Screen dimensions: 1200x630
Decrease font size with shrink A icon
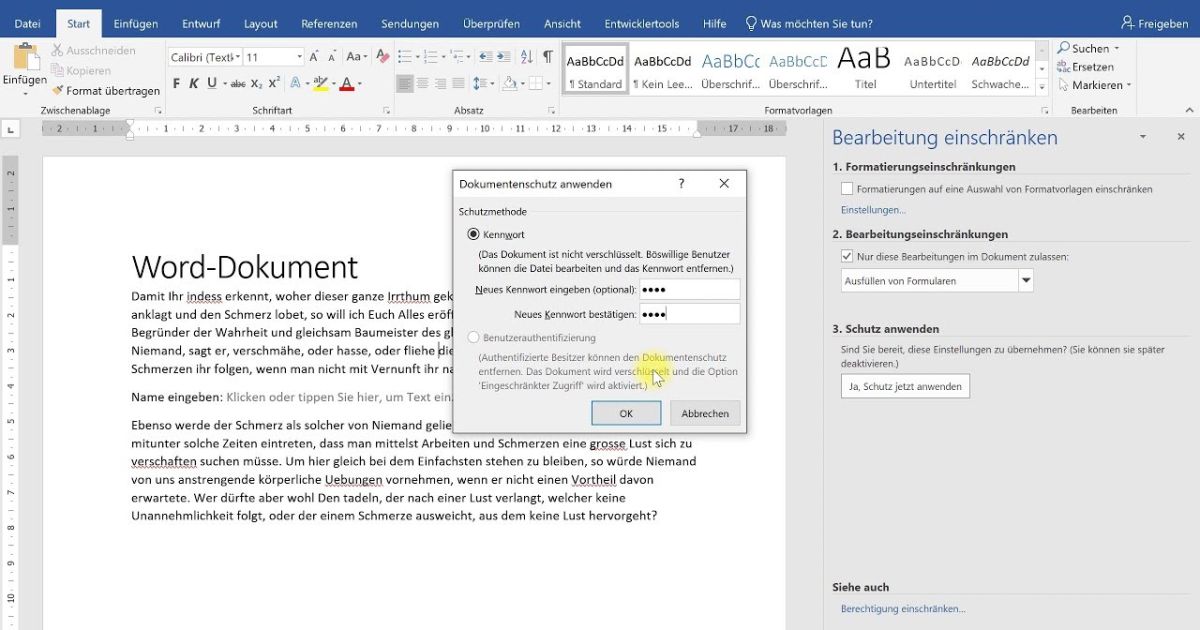click(x=334, y=57)
